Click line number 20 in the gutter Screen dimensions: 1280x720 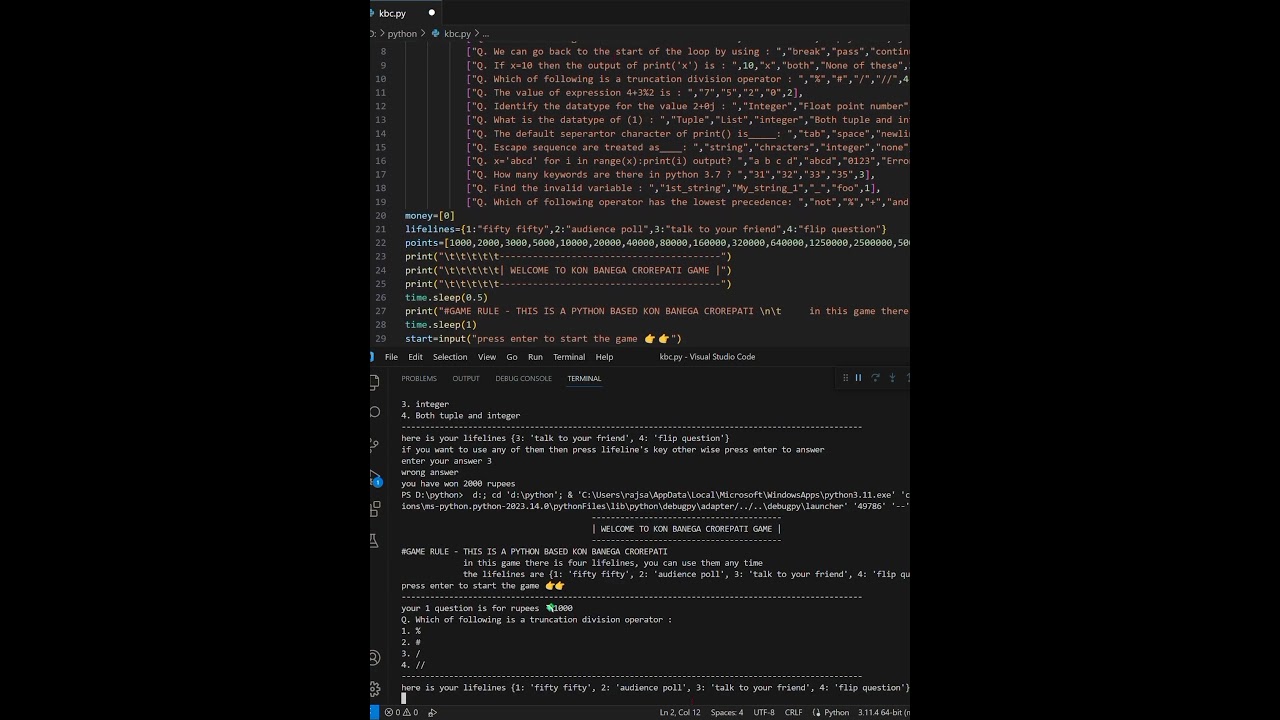coord(381,215)
